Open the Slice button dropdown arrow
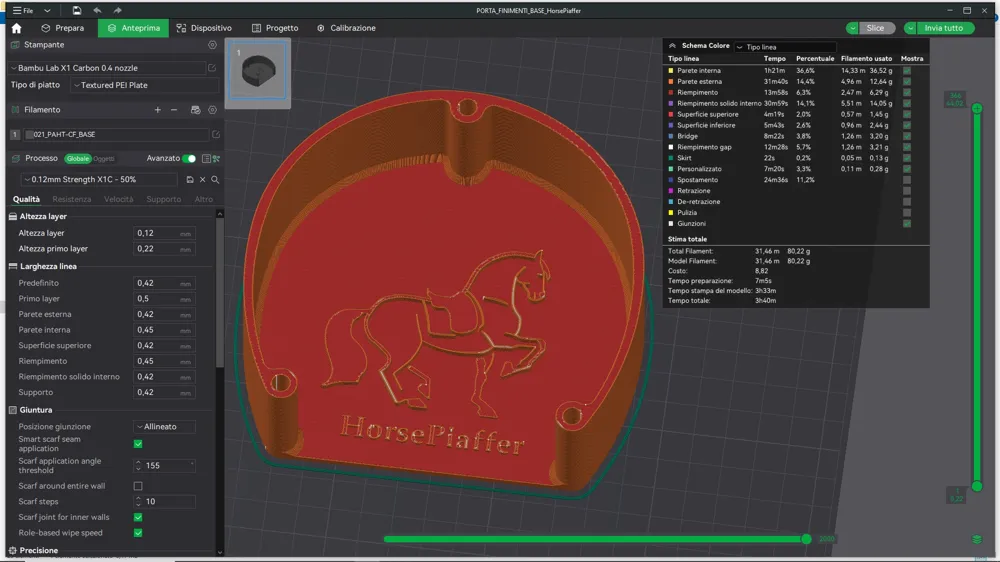The image size is (1000, 562). tap(852, 28)
